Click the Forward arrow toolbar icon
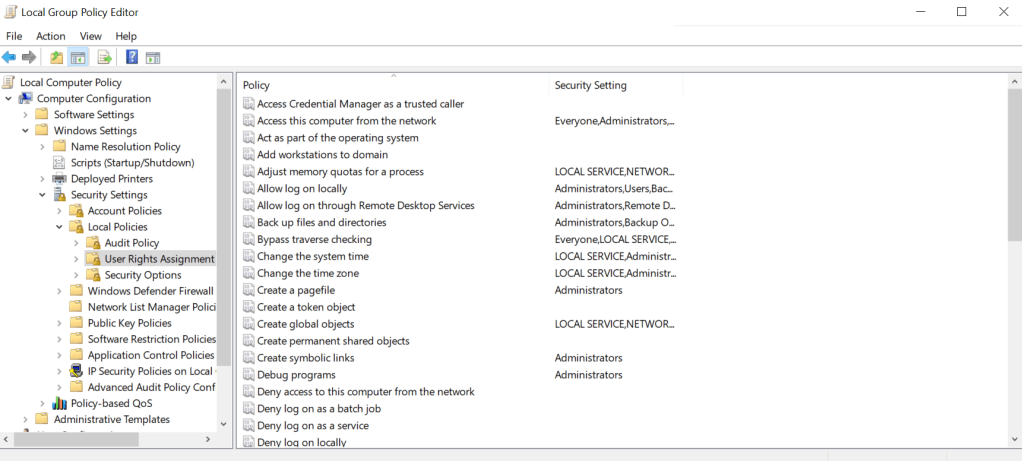Image resolution: width=1022 pixels, height=461 pixels. (29, 58)
